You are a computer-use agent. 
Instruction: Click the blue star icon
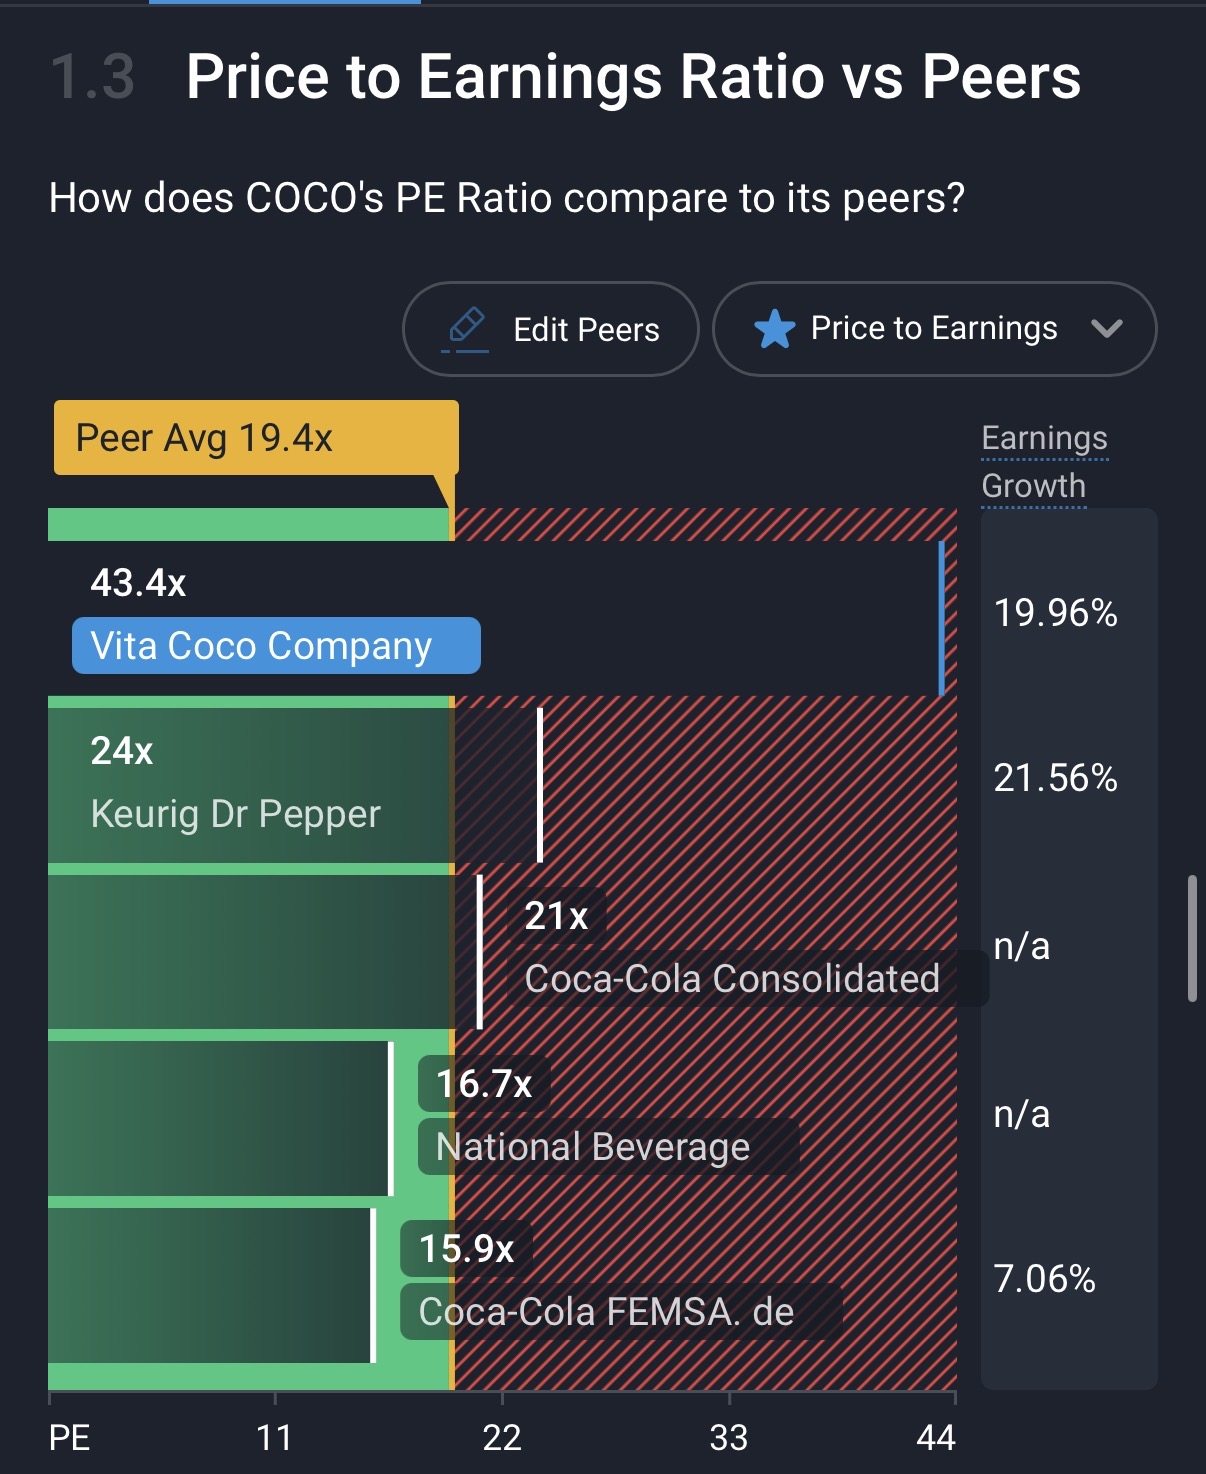coord(774,329)
